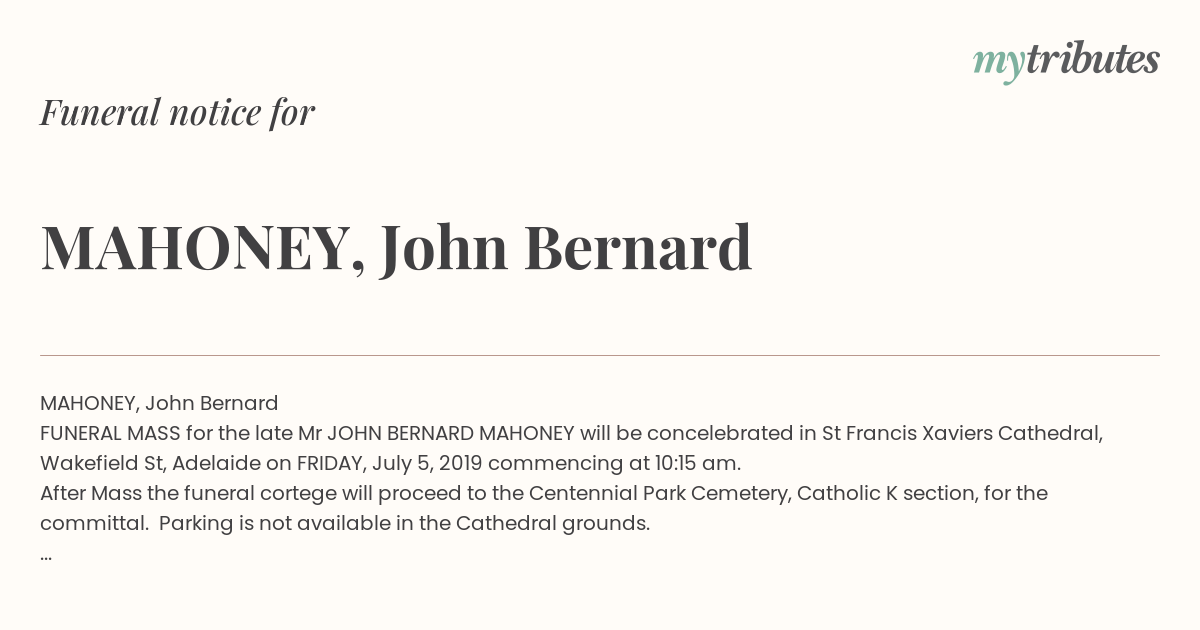Viewport: 1200px width, 630px height.
Task: Click "Wakefield St, Adelaide" address text
Action: (x=151, y=463)
